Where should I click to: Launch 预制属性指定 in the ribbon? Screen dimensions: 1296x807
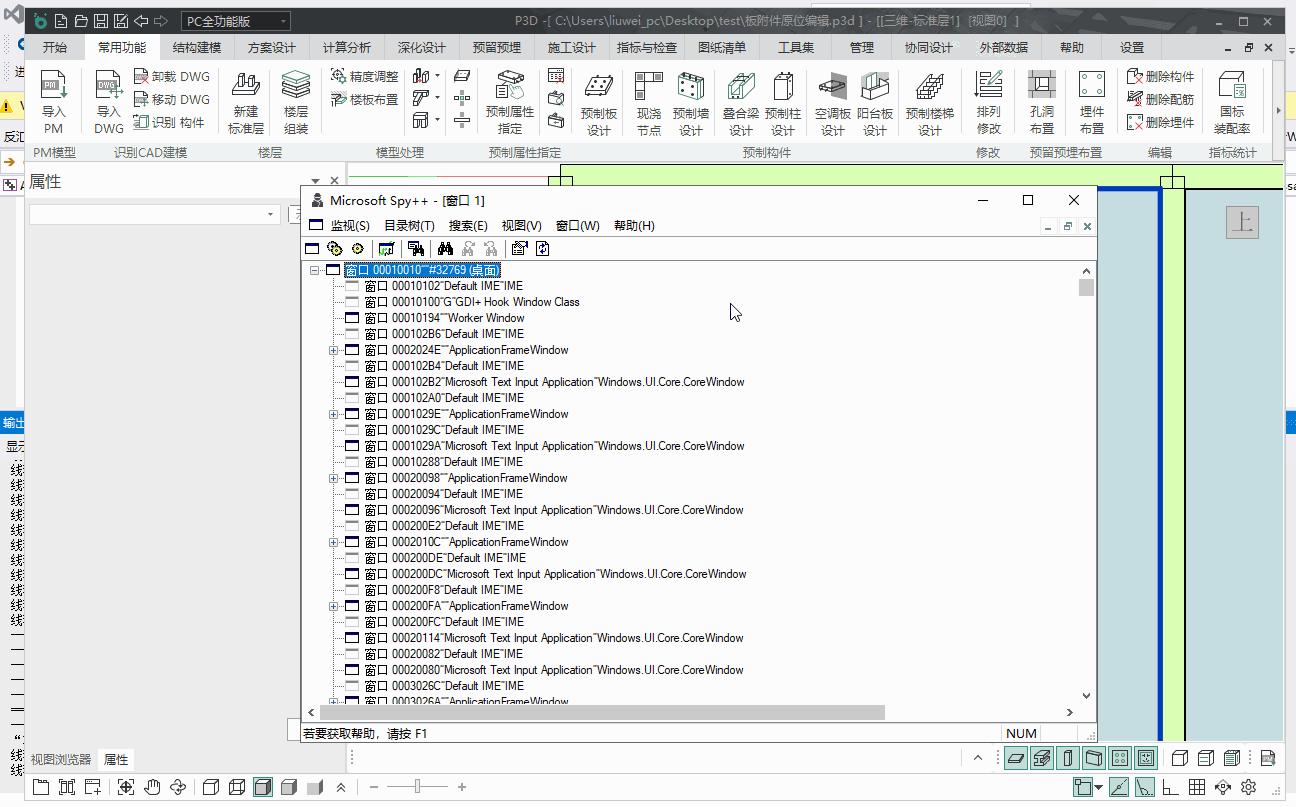[x=510, y=102]
